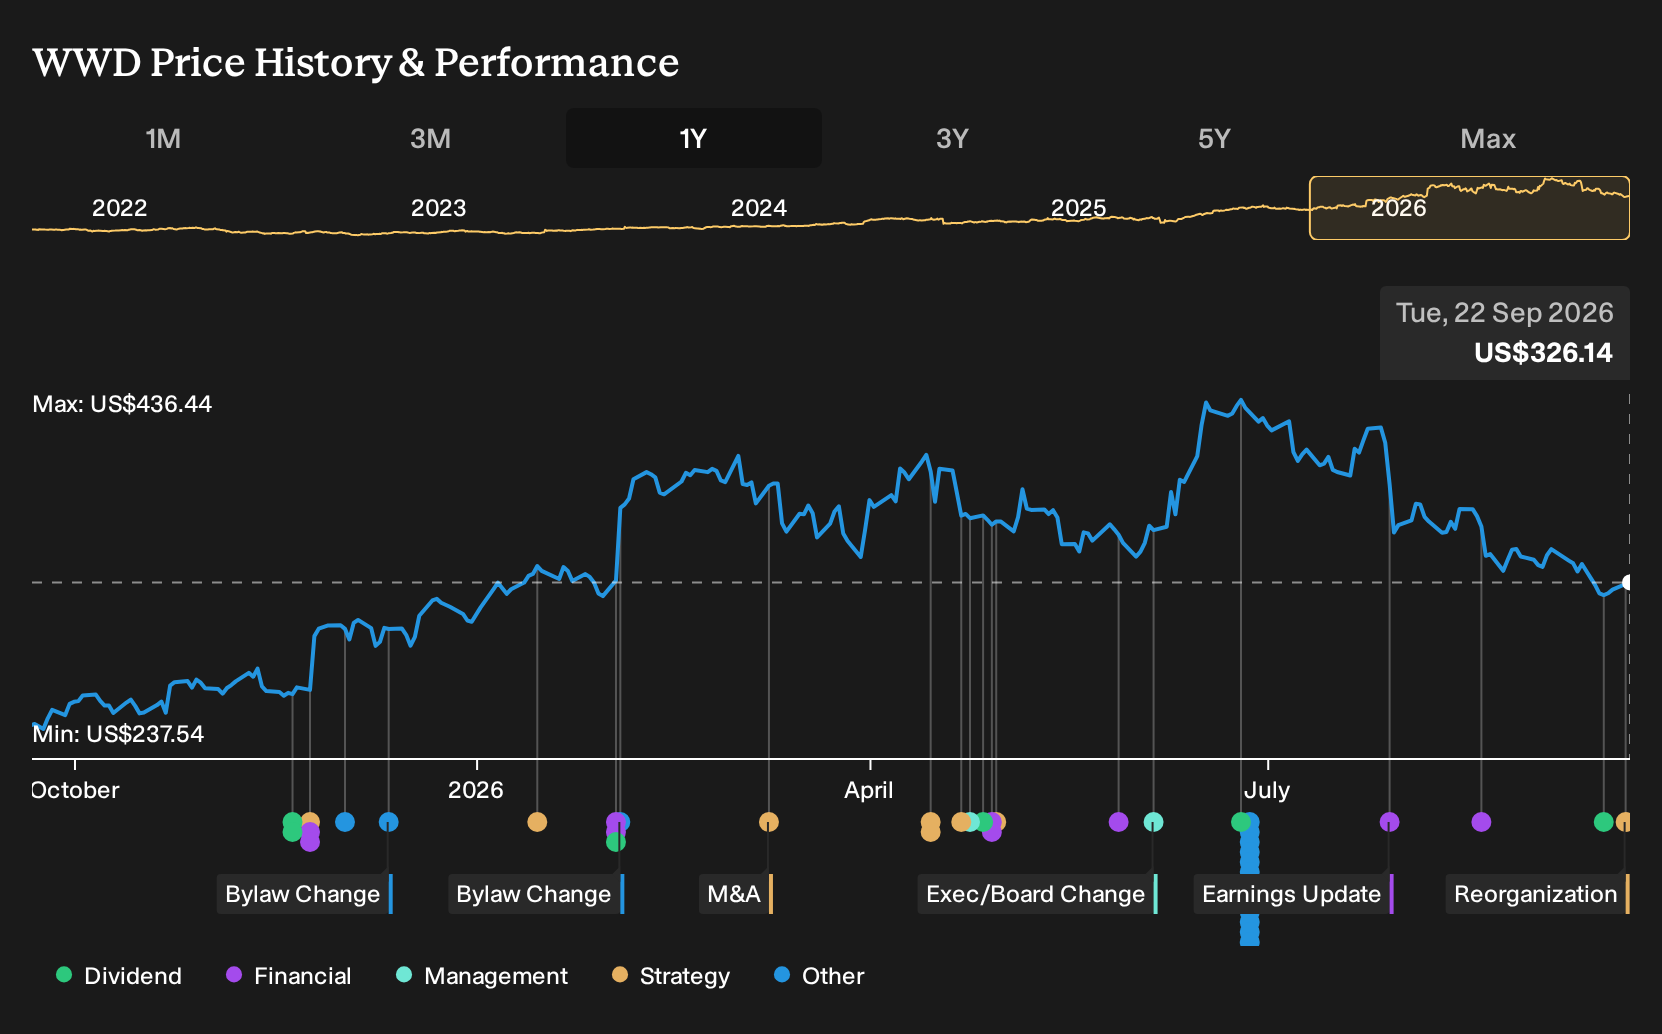Click the April axis label
This screenshot has width=1662, height=1034.
click(x=869, y=790)
